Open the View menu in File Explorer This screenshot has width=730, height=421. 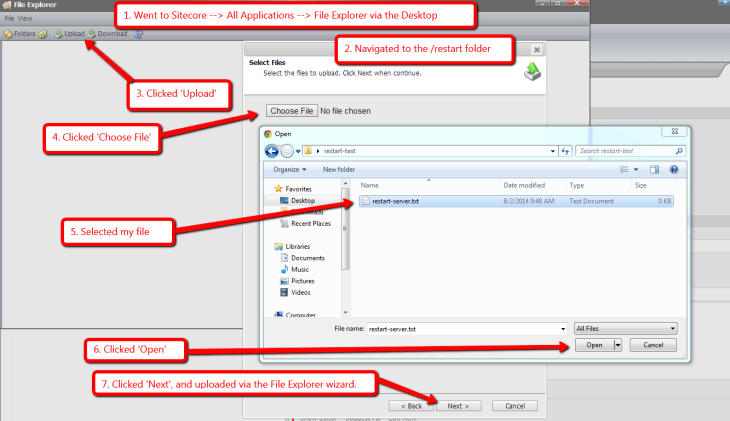[x=25, y=19]
